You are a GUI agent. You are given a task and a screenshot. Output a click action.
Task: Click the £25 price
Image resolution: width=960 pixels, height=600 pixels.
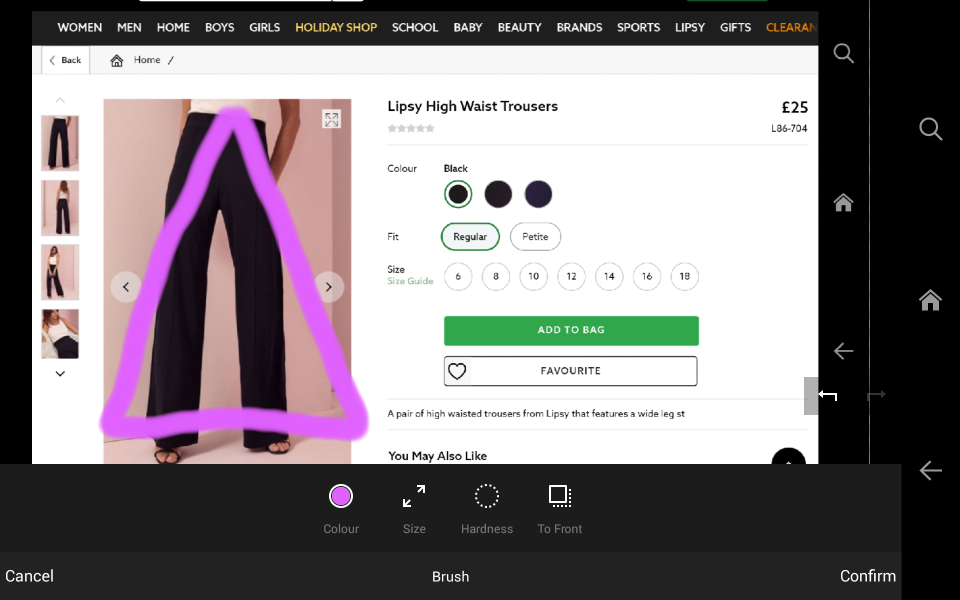[795, 107]
